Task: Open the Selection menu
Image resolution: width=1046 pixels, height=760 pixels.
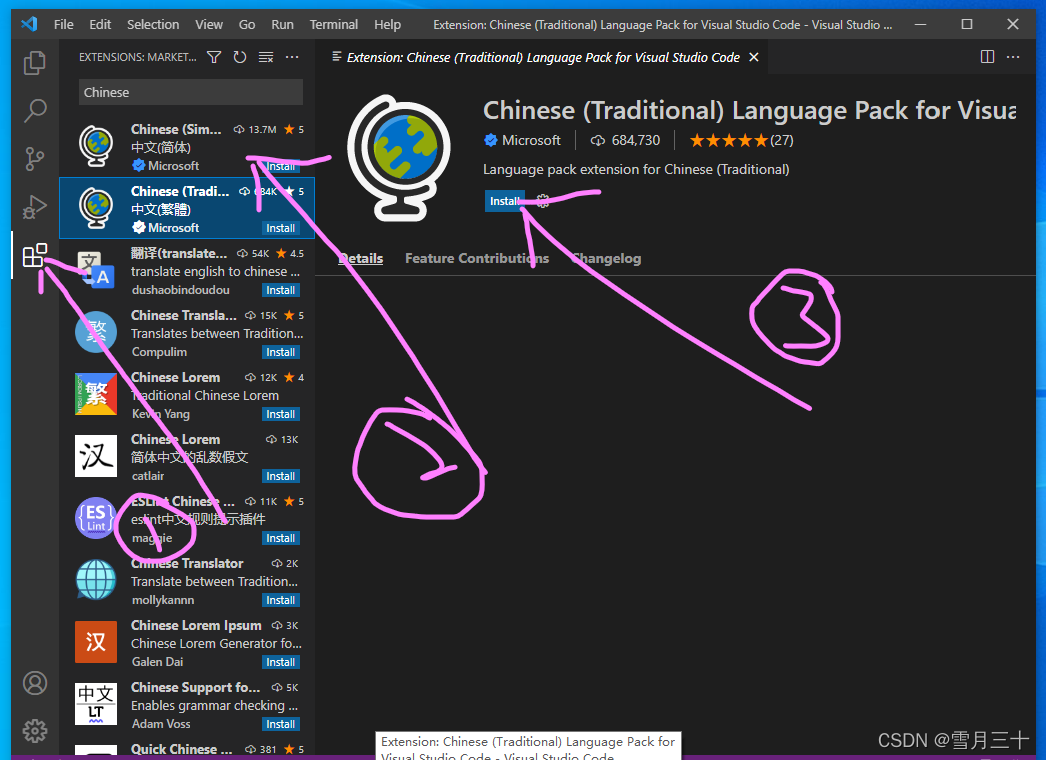Action: pyautogui.click(x=153, y=25)
